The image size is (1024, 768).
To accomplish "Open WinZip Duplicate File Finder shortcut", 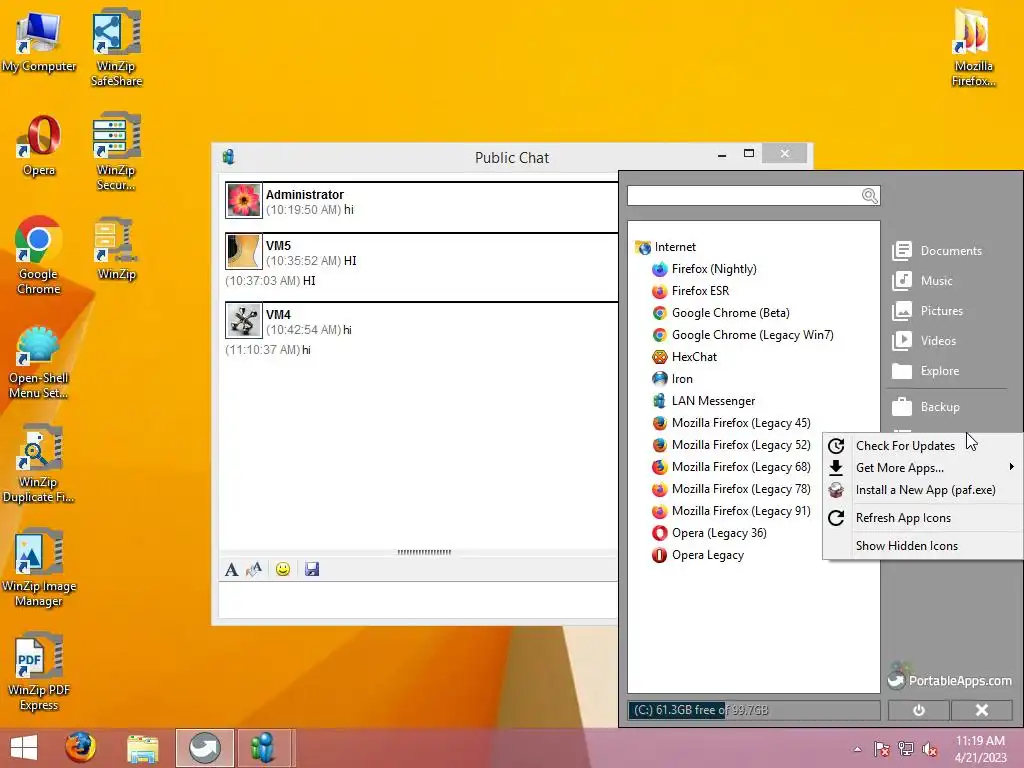I will tap(39, 464).
